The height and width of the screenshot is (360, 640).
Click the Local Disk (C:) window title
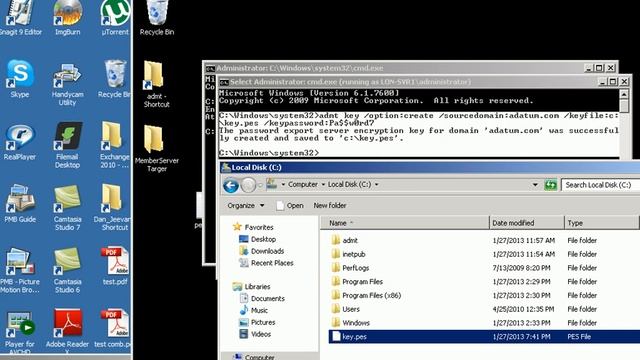pyautogui.click(x=256, y=167)
